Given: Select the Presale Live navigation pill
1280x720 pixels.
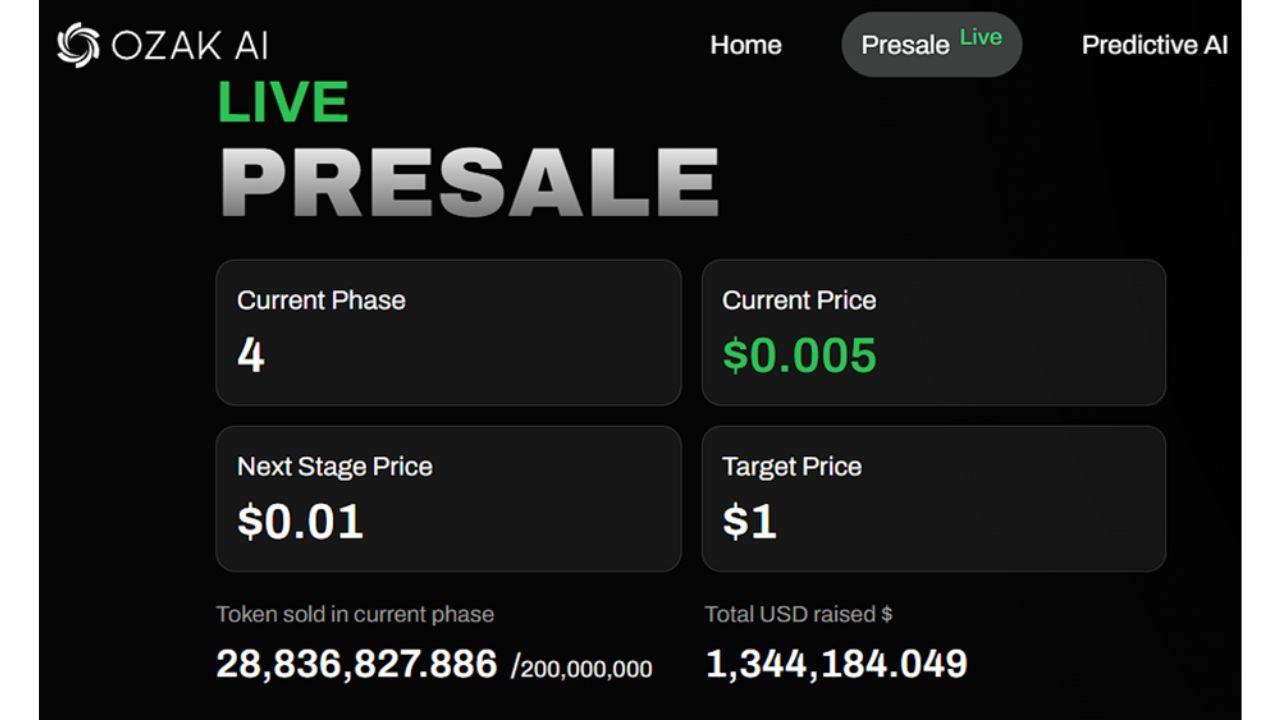Looking at the screenshot, I should coord(931,45).
